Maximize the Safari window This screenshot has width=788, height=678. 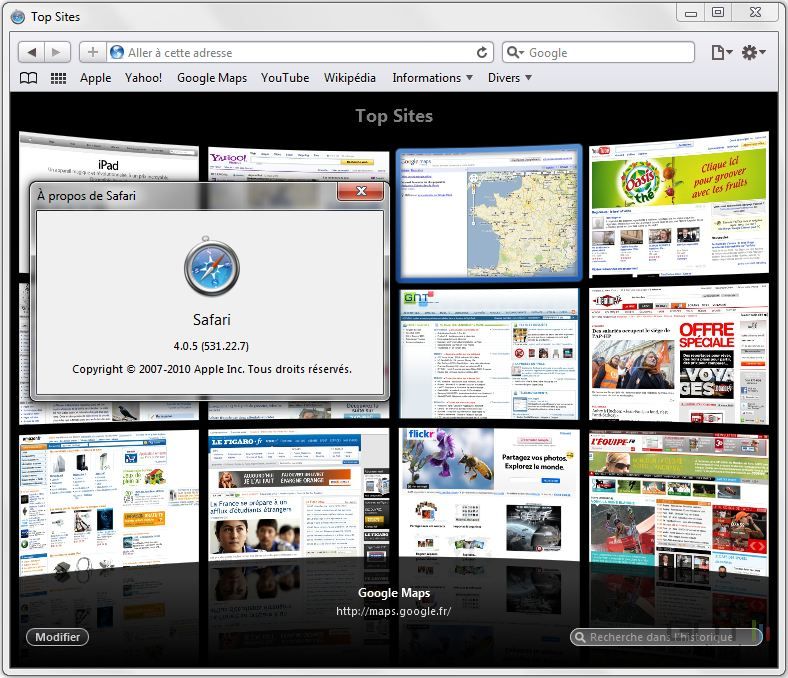pyautogui.click(x=718, y=13)
